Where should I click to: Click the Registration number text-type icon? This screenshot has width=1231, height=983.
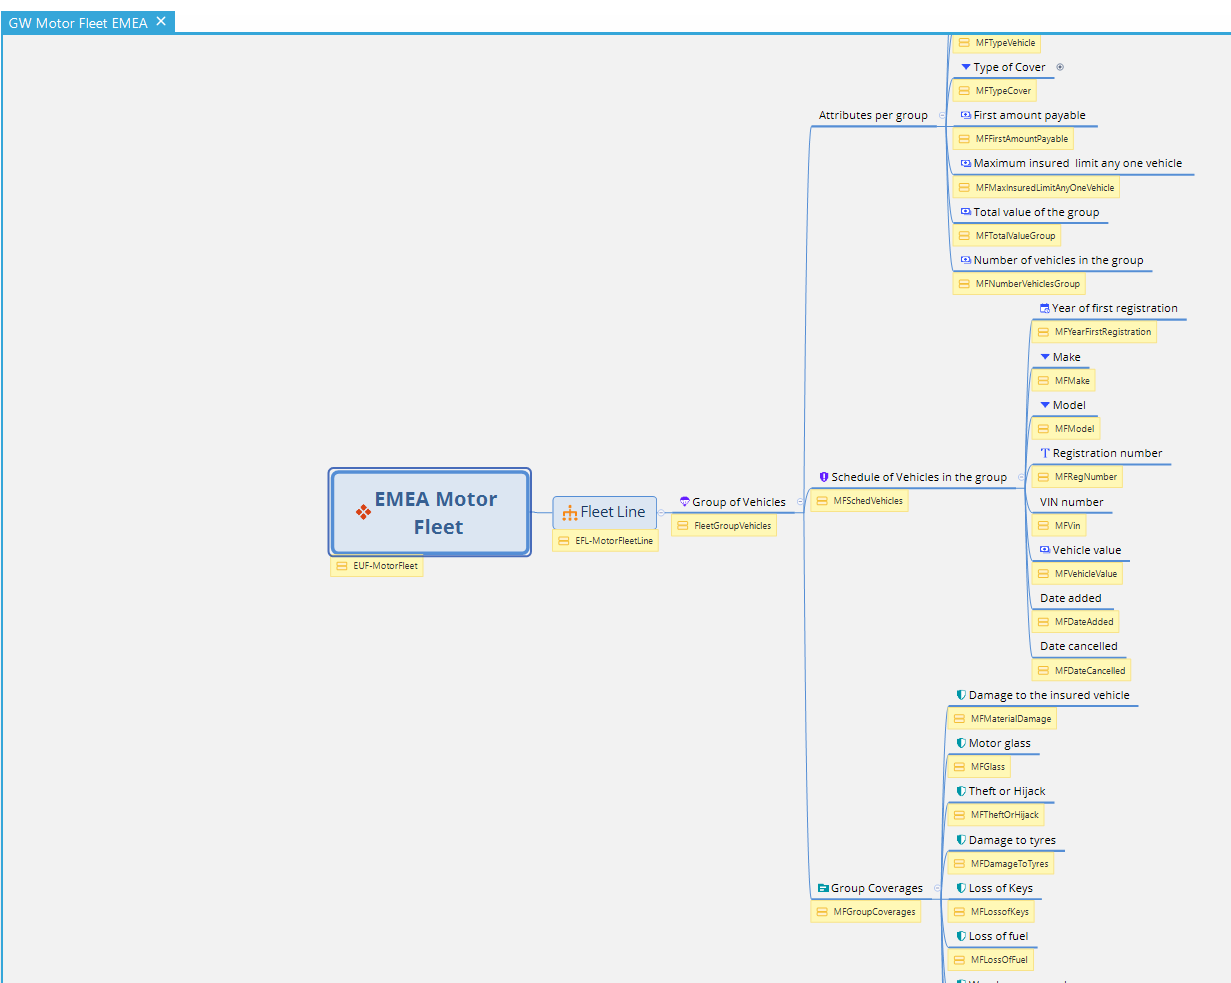pyautogui.click(x=1045, y=453)
